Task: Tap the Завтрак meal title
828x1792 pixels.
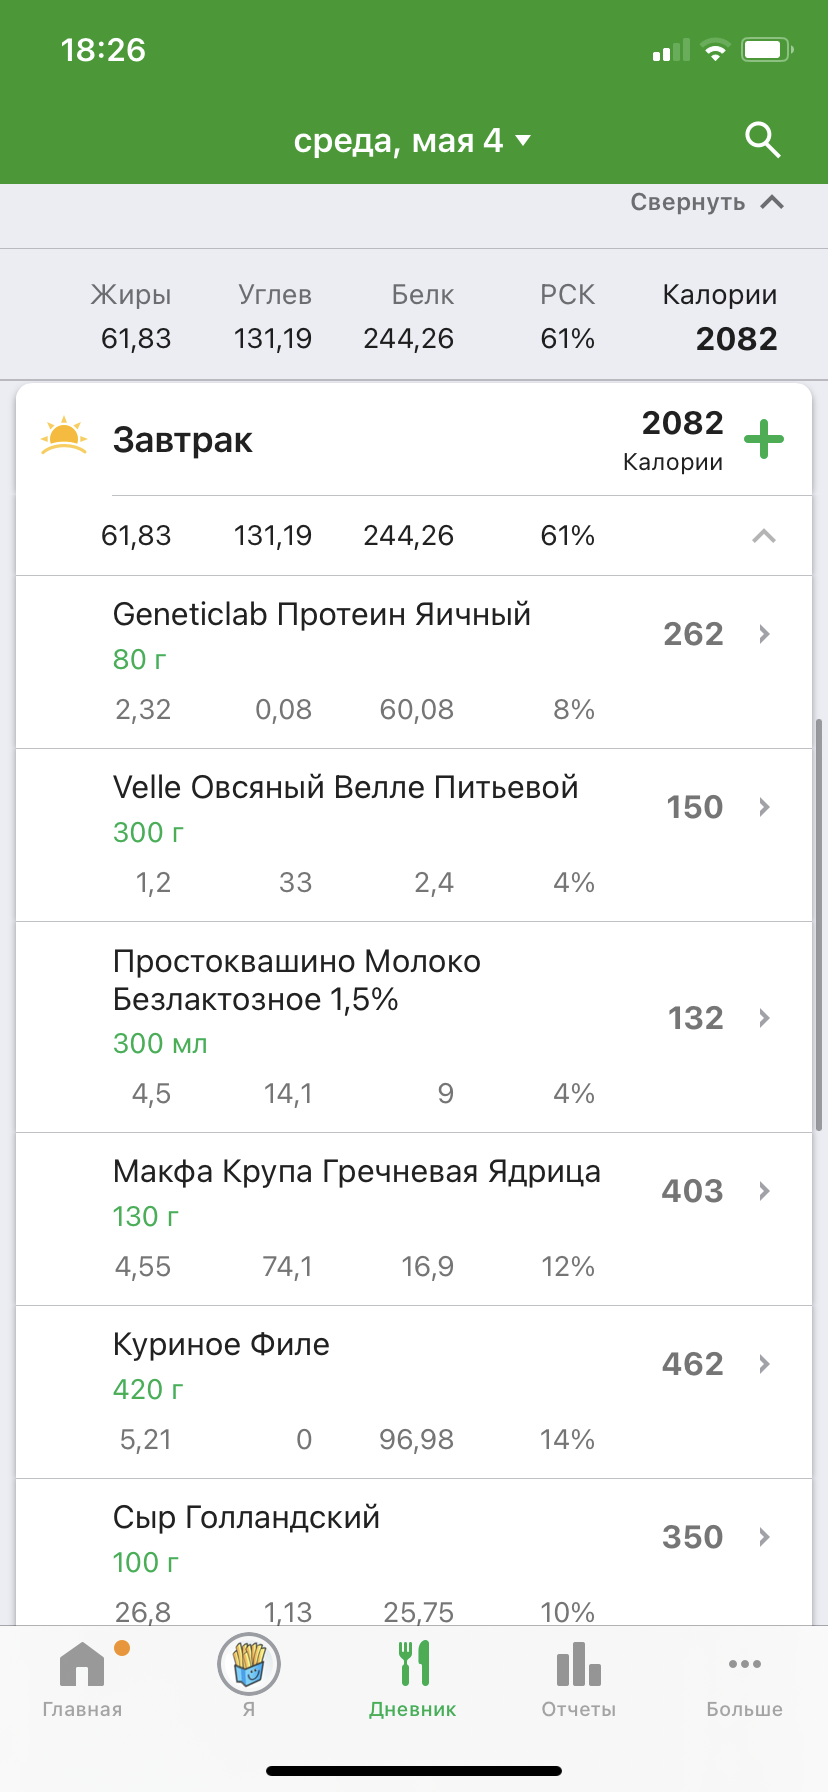Action: click(x=182, y=440)
